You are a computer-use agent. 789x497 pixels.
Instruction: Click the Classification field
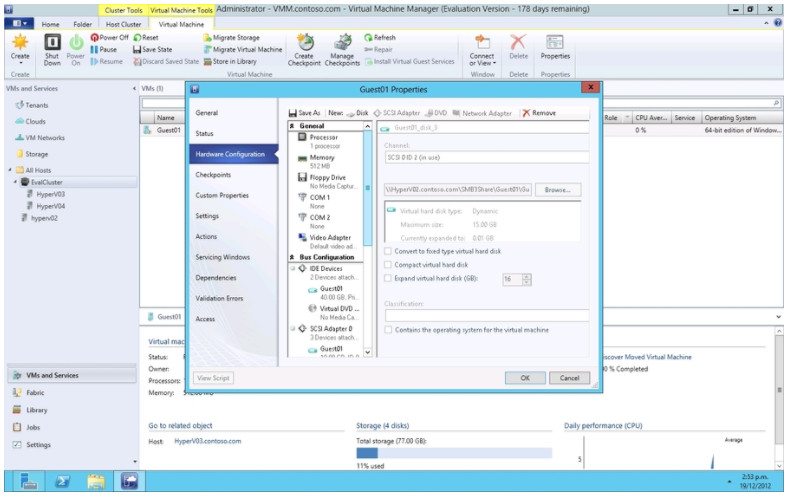487,315
